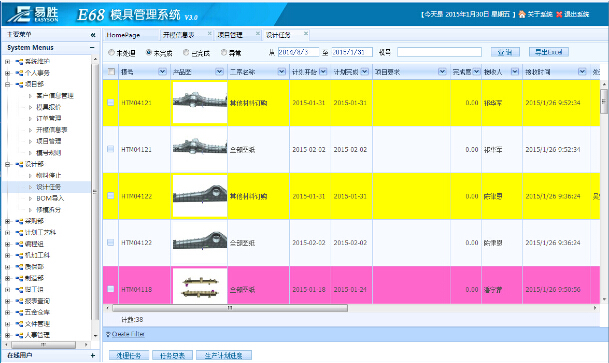Open the Create Filter funnel link

pyautogui.click(x=125, y=334)
